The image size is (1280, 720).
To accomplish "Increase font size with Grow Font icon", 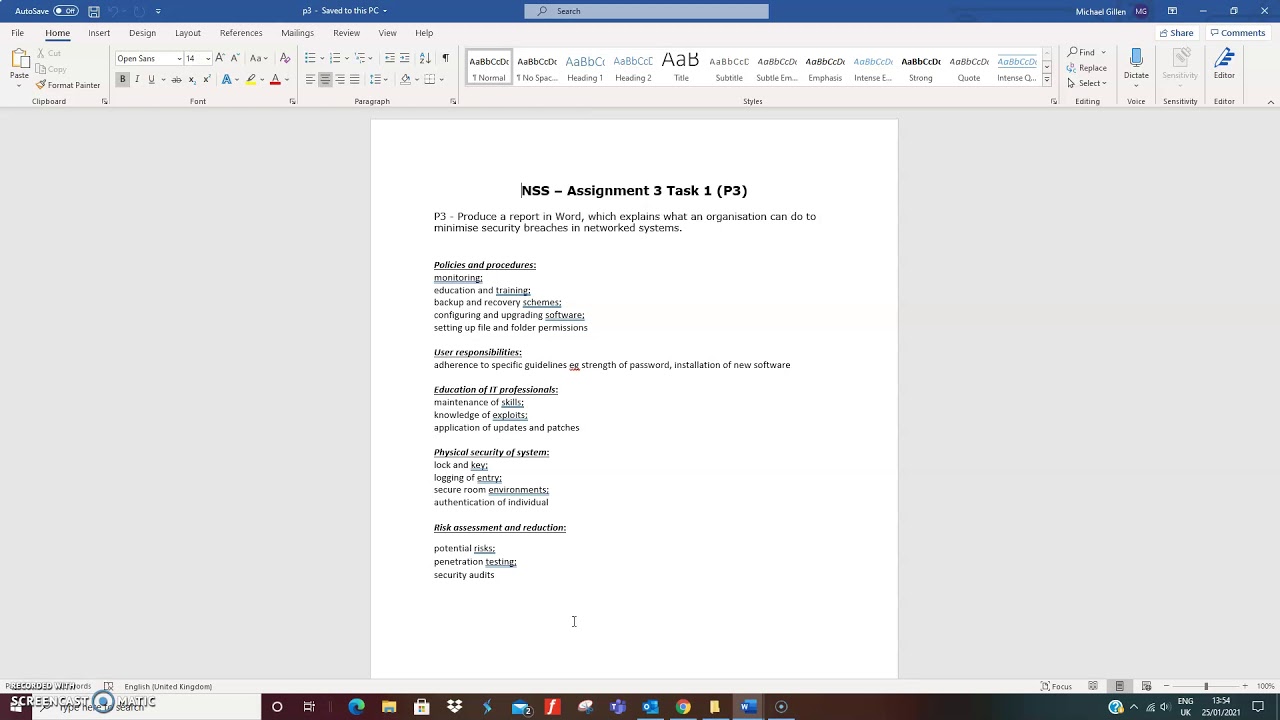I will click(220, 58).
